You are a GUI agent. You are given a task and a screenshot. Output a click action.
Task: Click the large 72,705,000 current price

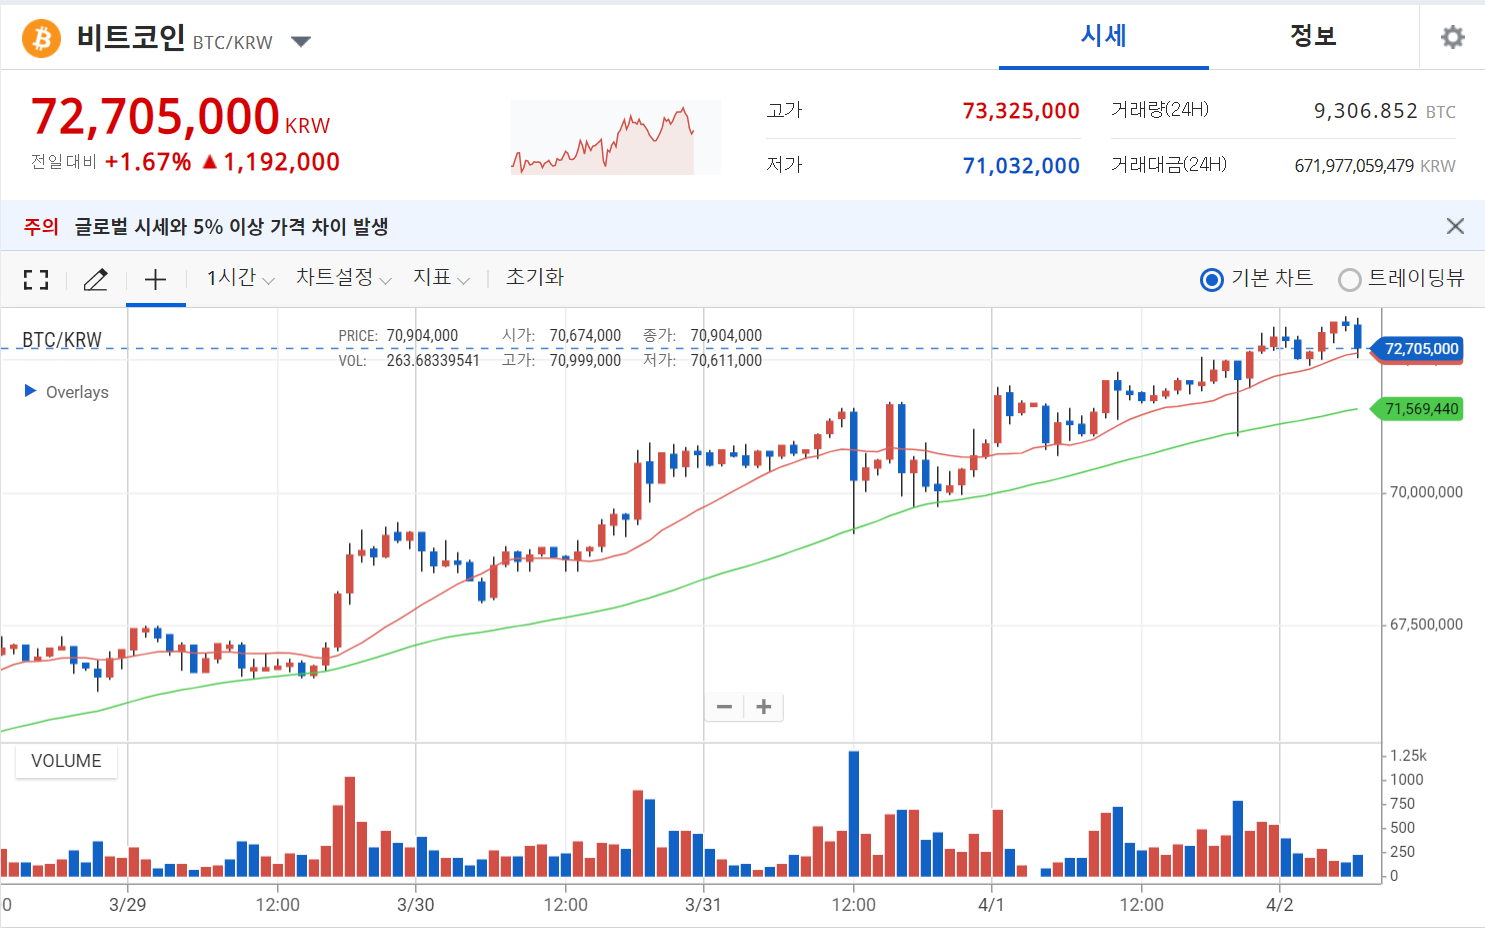pos(155,116)
